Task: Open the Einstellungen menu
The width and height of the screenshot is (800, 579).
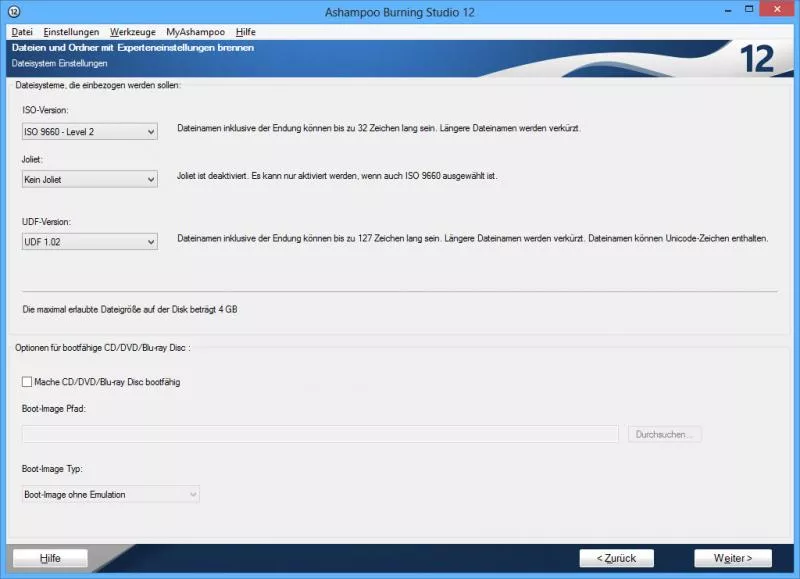Action: click(71, 32)
